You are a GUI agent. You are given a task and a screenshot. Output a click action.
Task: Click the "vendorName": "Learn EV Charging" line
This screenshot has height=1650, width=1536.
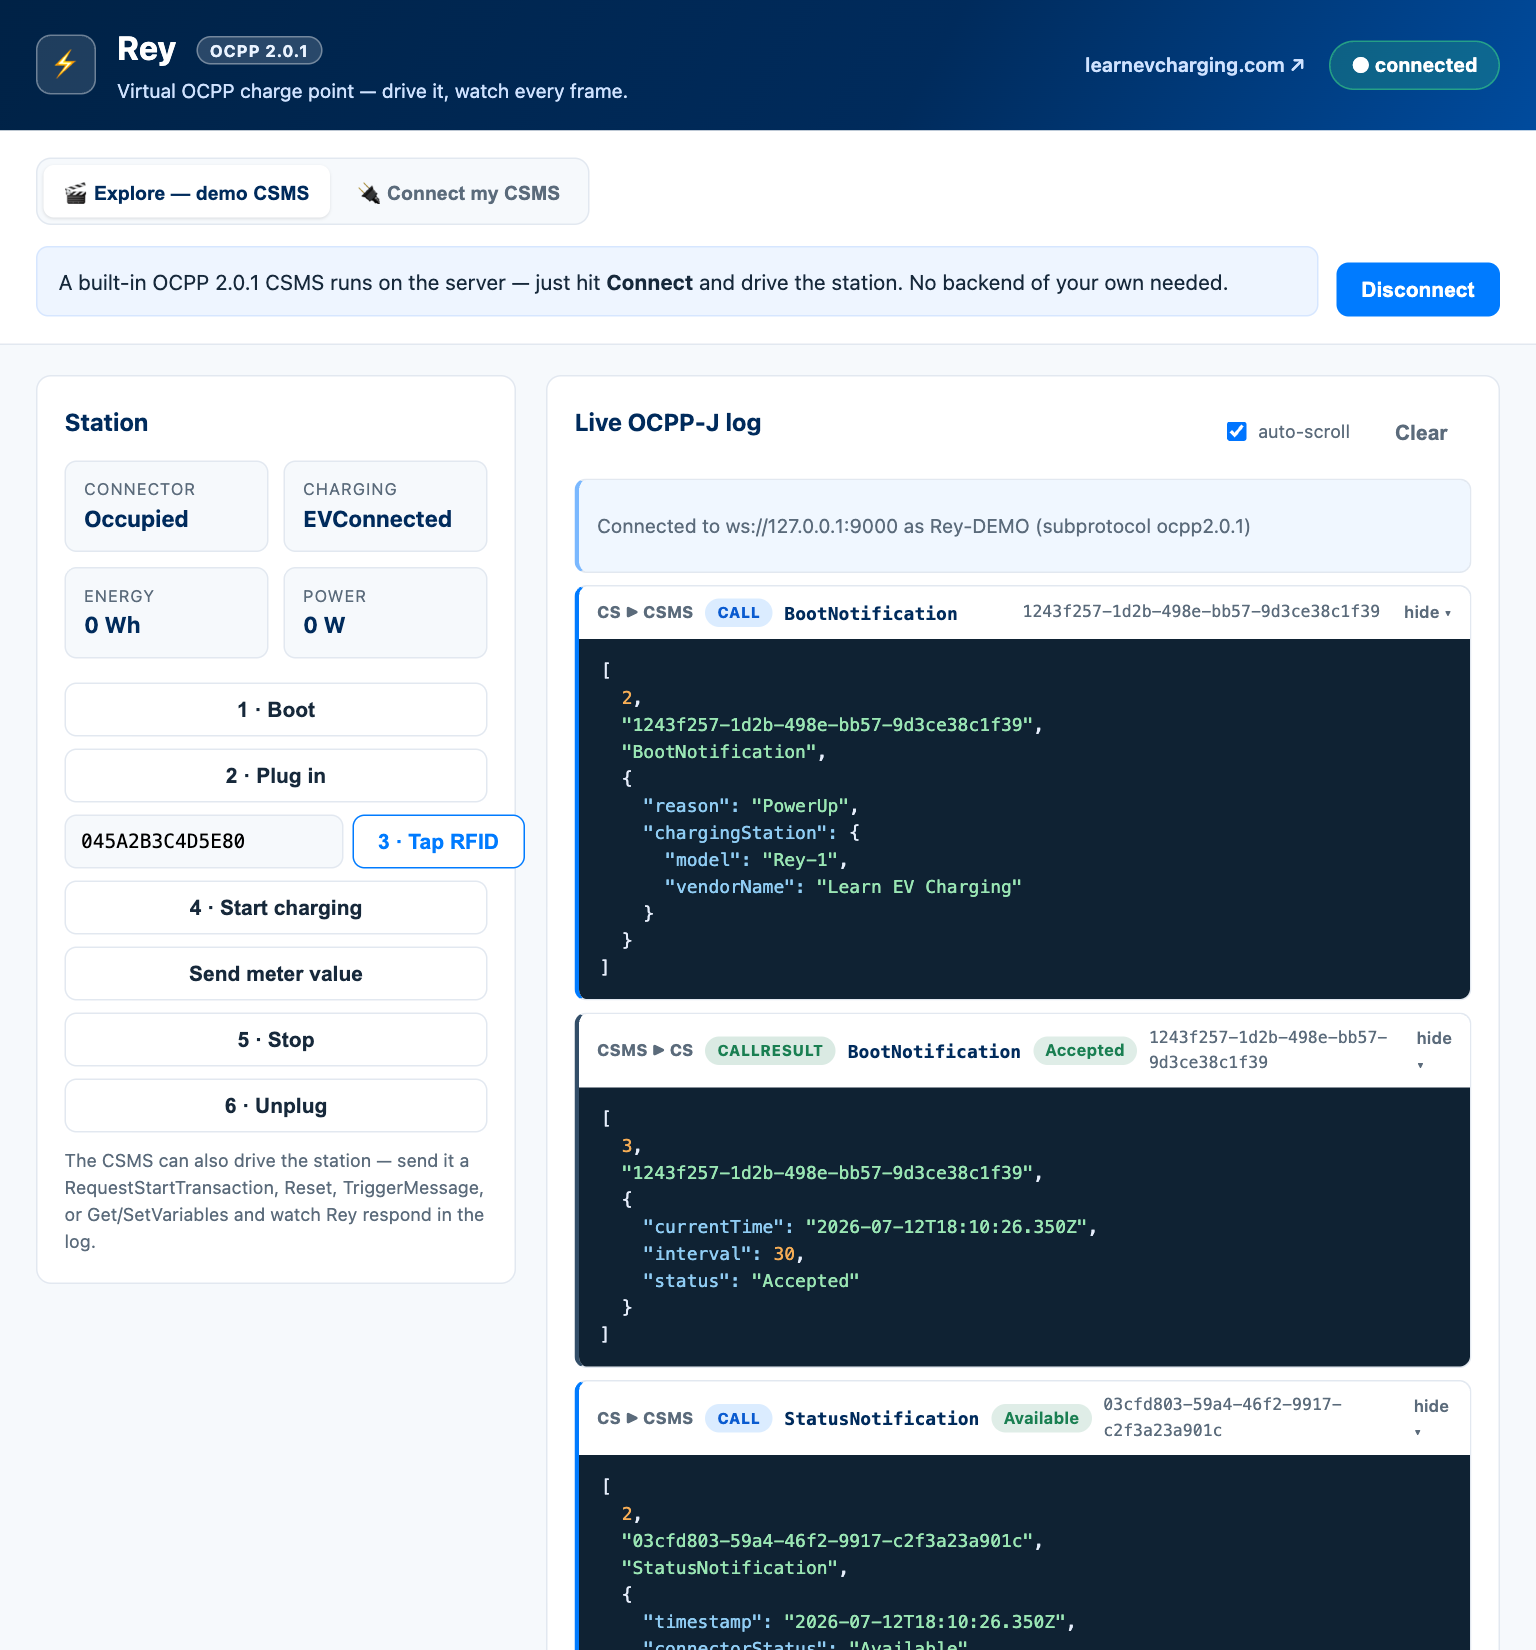click(842, 887)
